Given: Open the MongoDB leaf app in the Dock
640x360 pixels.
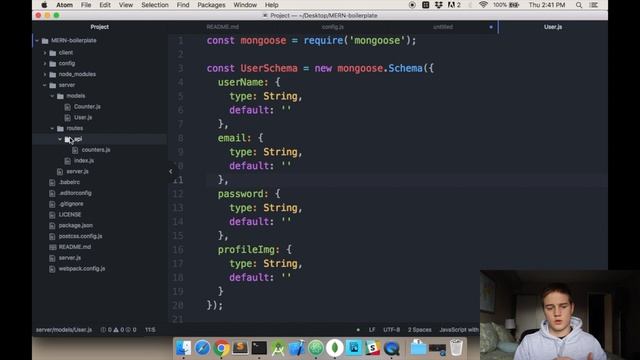Looking at the screenshot, I should [335, 348].
